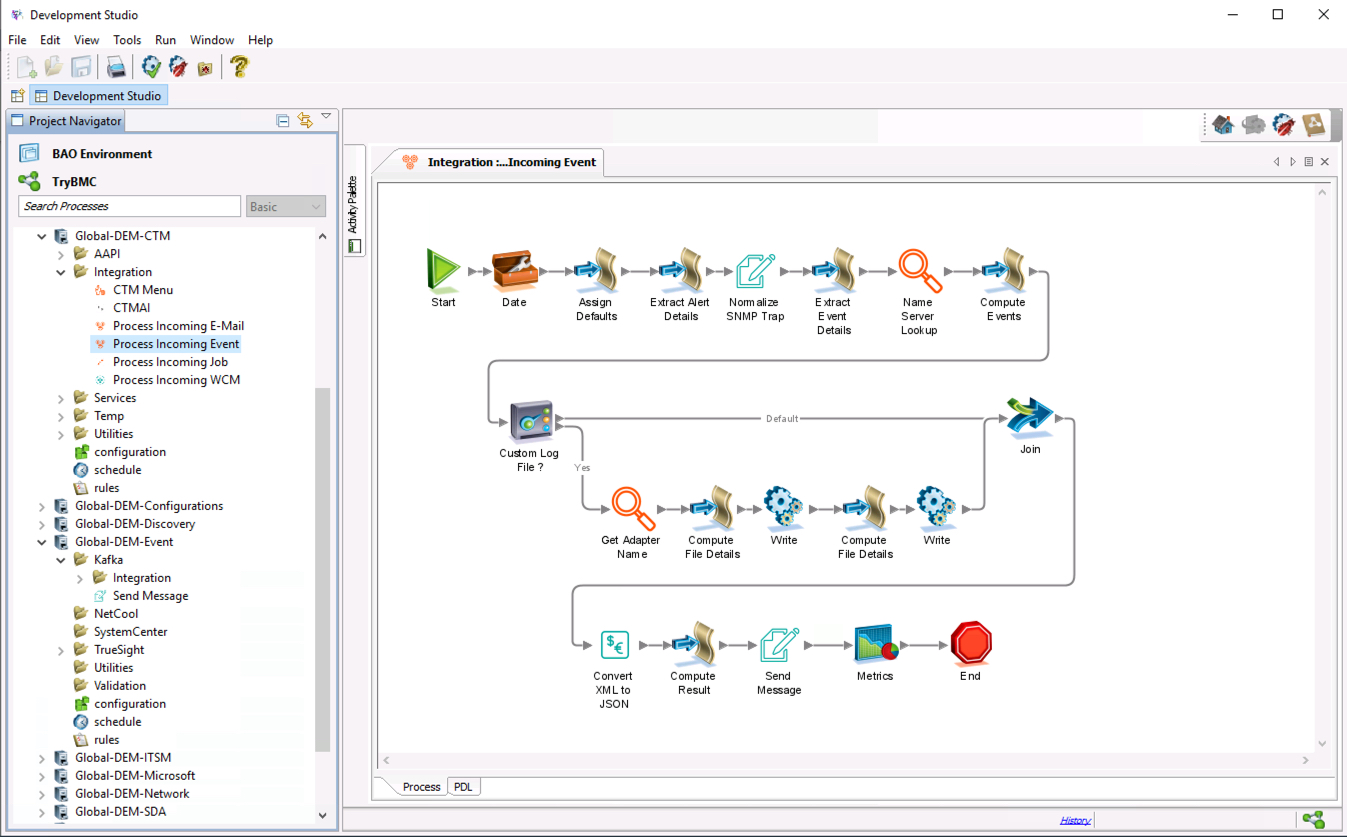The width and height of the screenshot is (1347, 837).
Task: Open help via the yellow question mark
Action: [239, 67]
